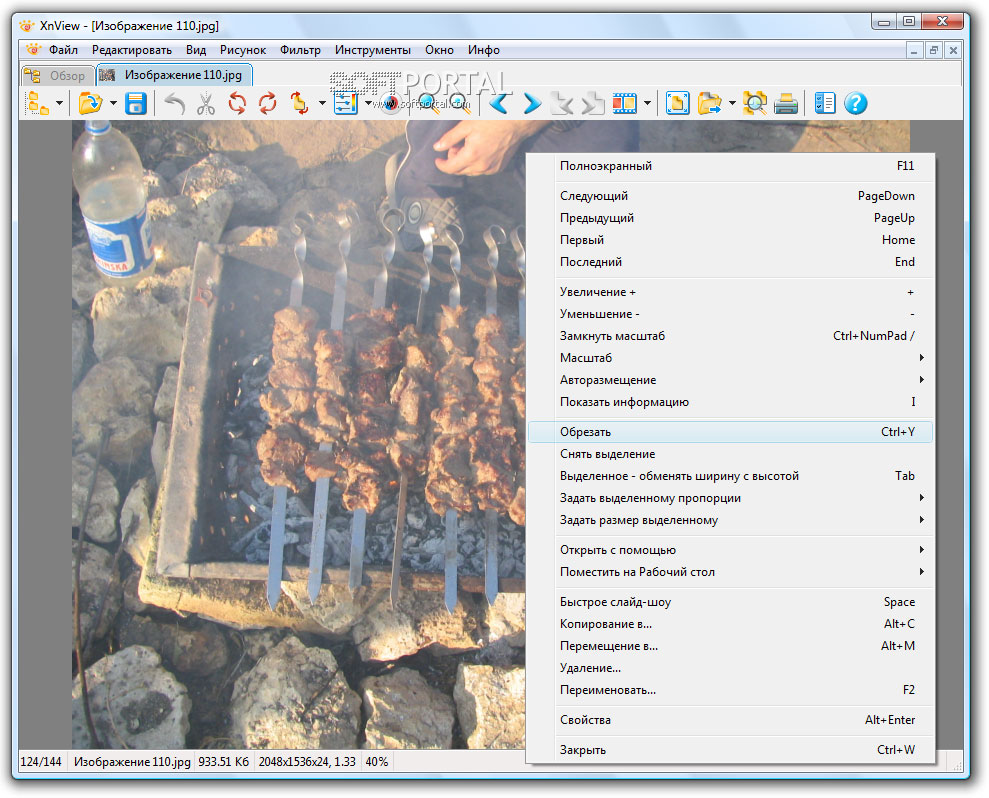The image size is (989, 798).
Task: Click Снять выделение menu entry
Action: point(730,454)
